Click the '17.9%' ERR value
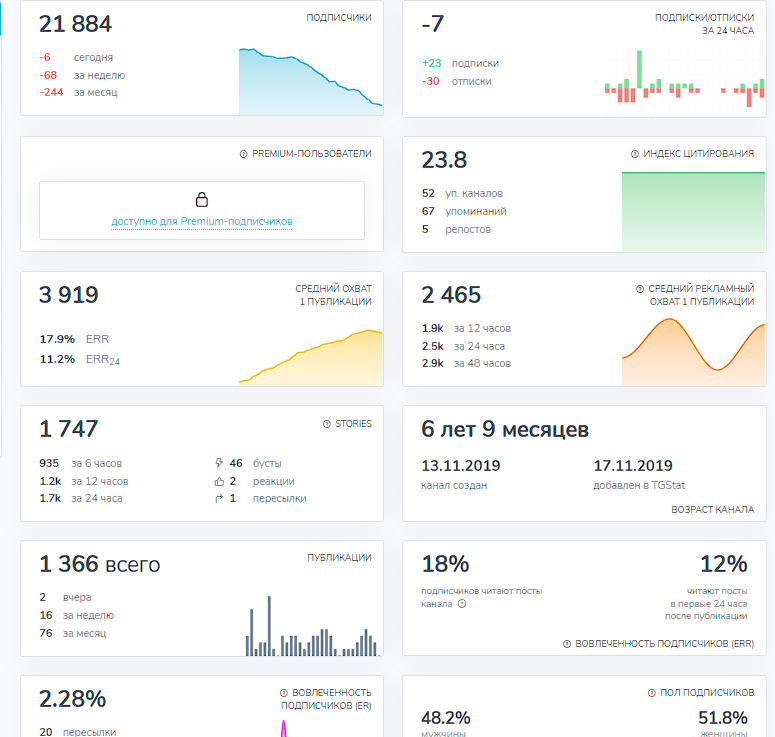 coord(57,339)
